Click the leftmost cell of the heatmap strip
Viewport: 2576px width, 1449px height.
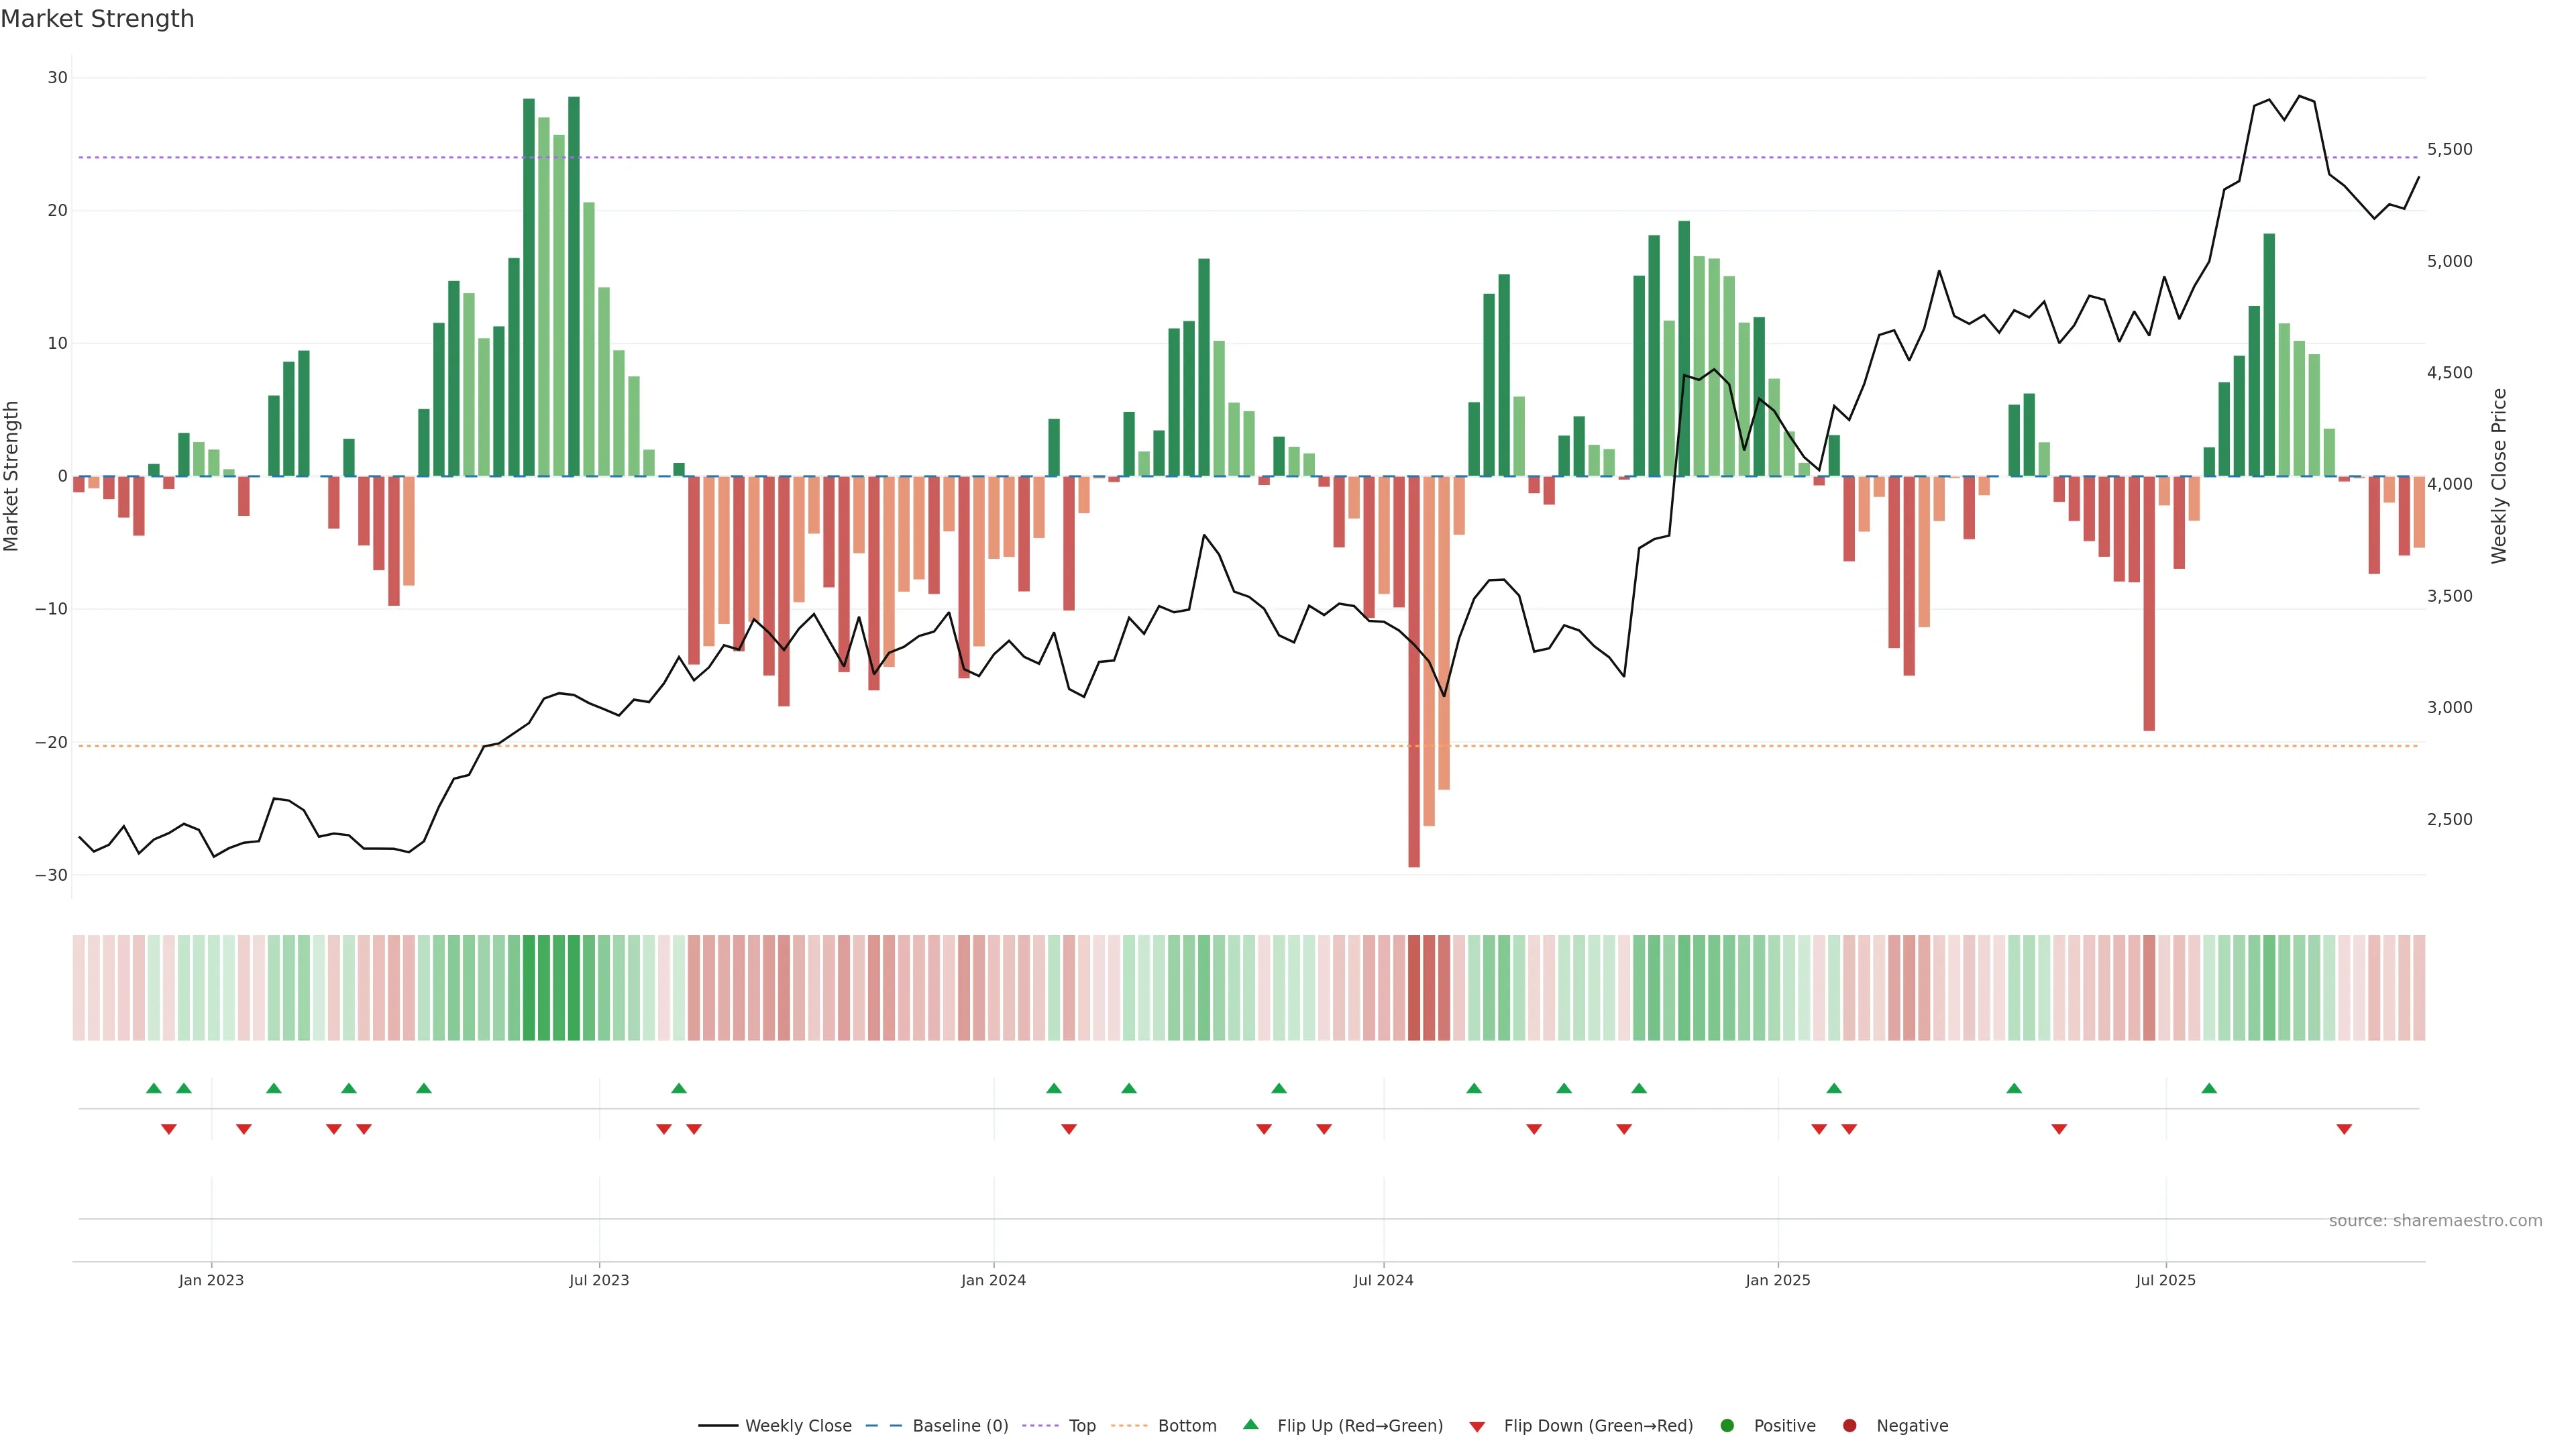click(x=79, y=987)
